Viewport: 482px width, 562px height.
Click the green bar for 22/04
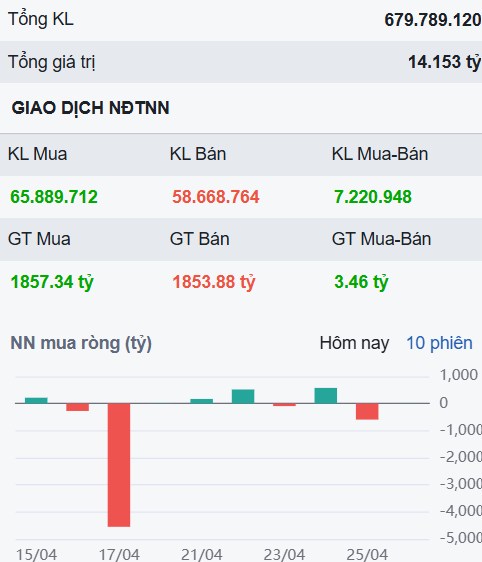pos(243,396)
